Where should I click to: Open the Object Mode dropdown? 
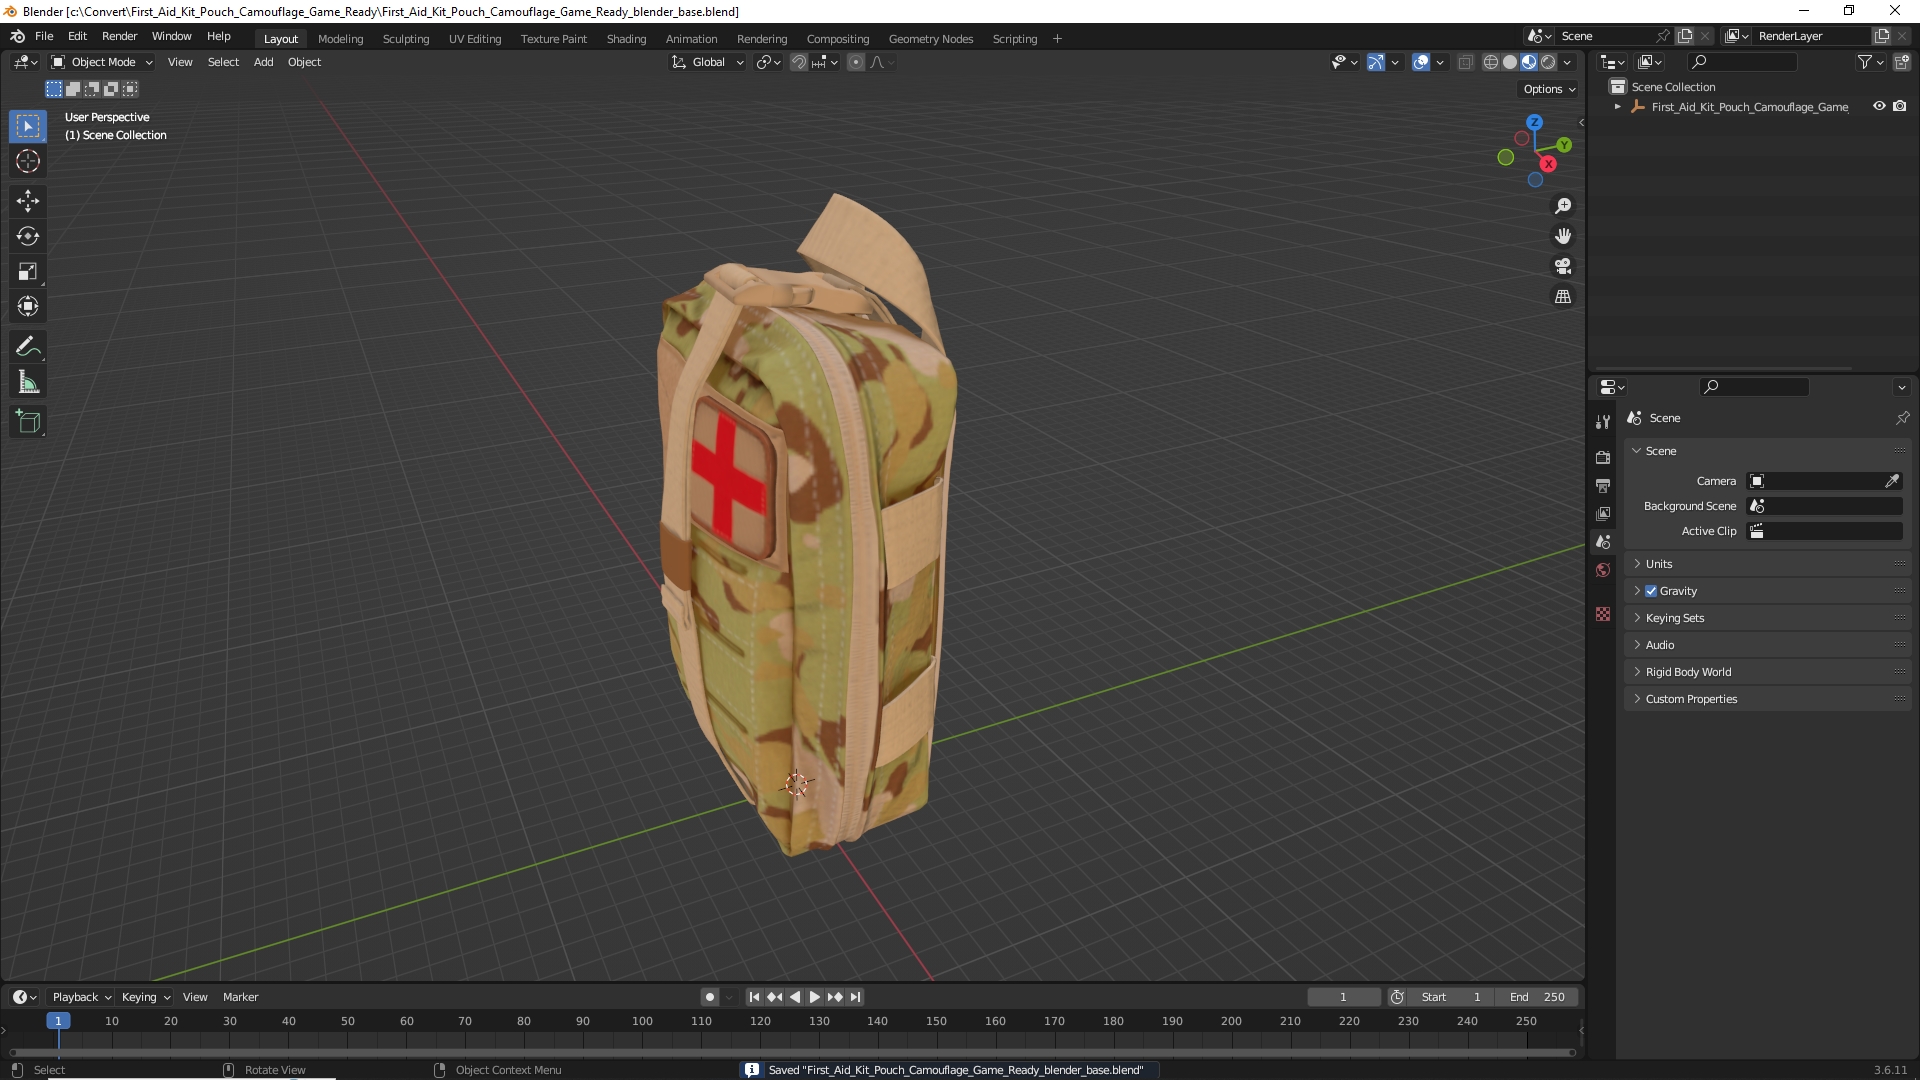[x=101, y=62]
